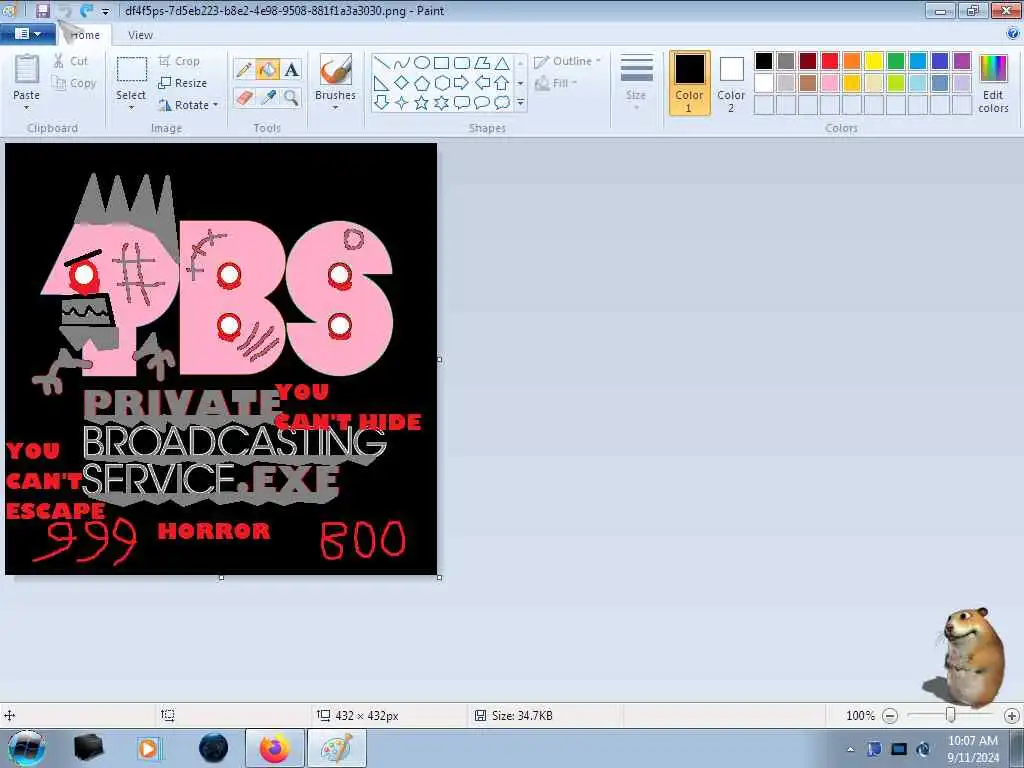Choose the Left arrow shape
Viewport: 1024px width, 768px height.
click(482, 83)
